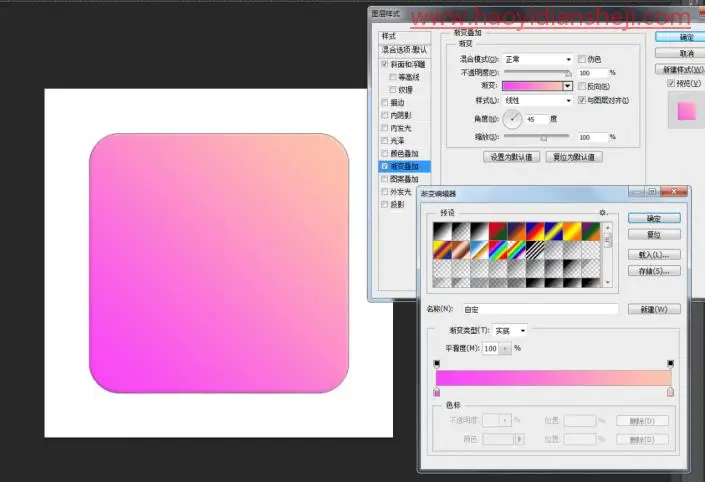Click the preset list scrollbar down arrow
The image size is (705, 482).
pos(608,282)
